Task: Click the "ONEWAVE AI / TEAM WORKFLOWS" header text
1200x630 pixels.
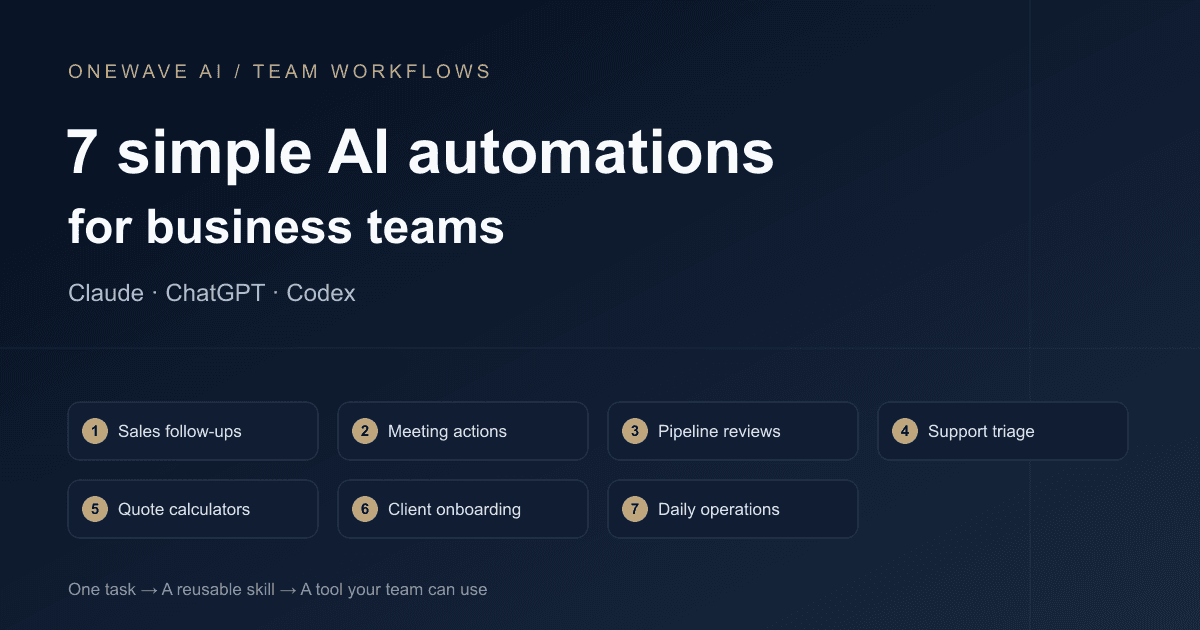Action: [x=280, y=72]
